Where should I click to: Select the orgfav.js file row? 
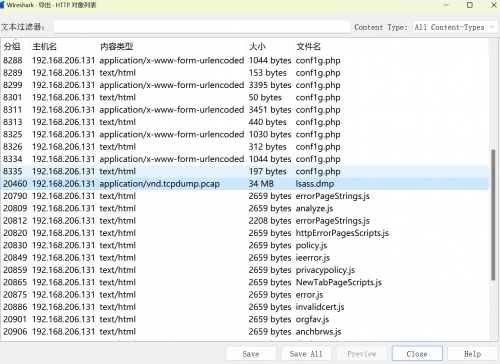245,319
